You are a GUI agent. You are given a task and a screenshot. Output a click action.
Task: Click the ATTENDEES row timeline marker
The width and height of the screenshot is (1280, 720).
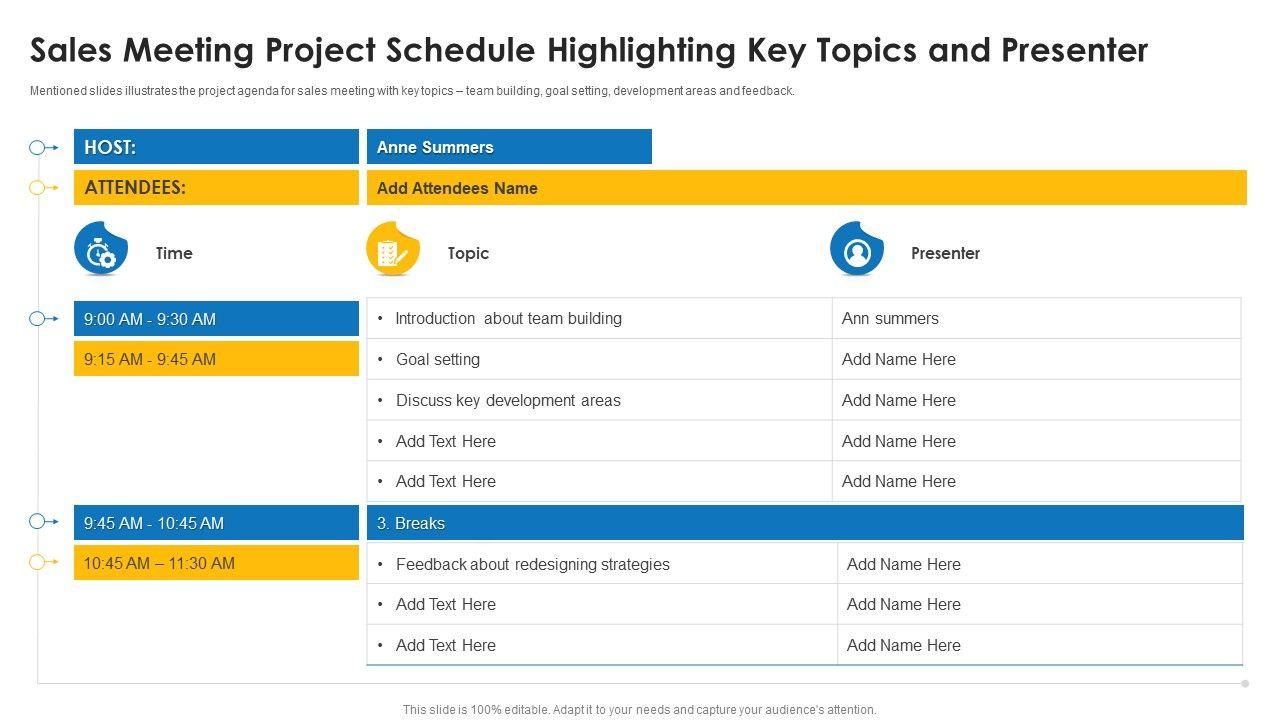click(x=38, y=188)
